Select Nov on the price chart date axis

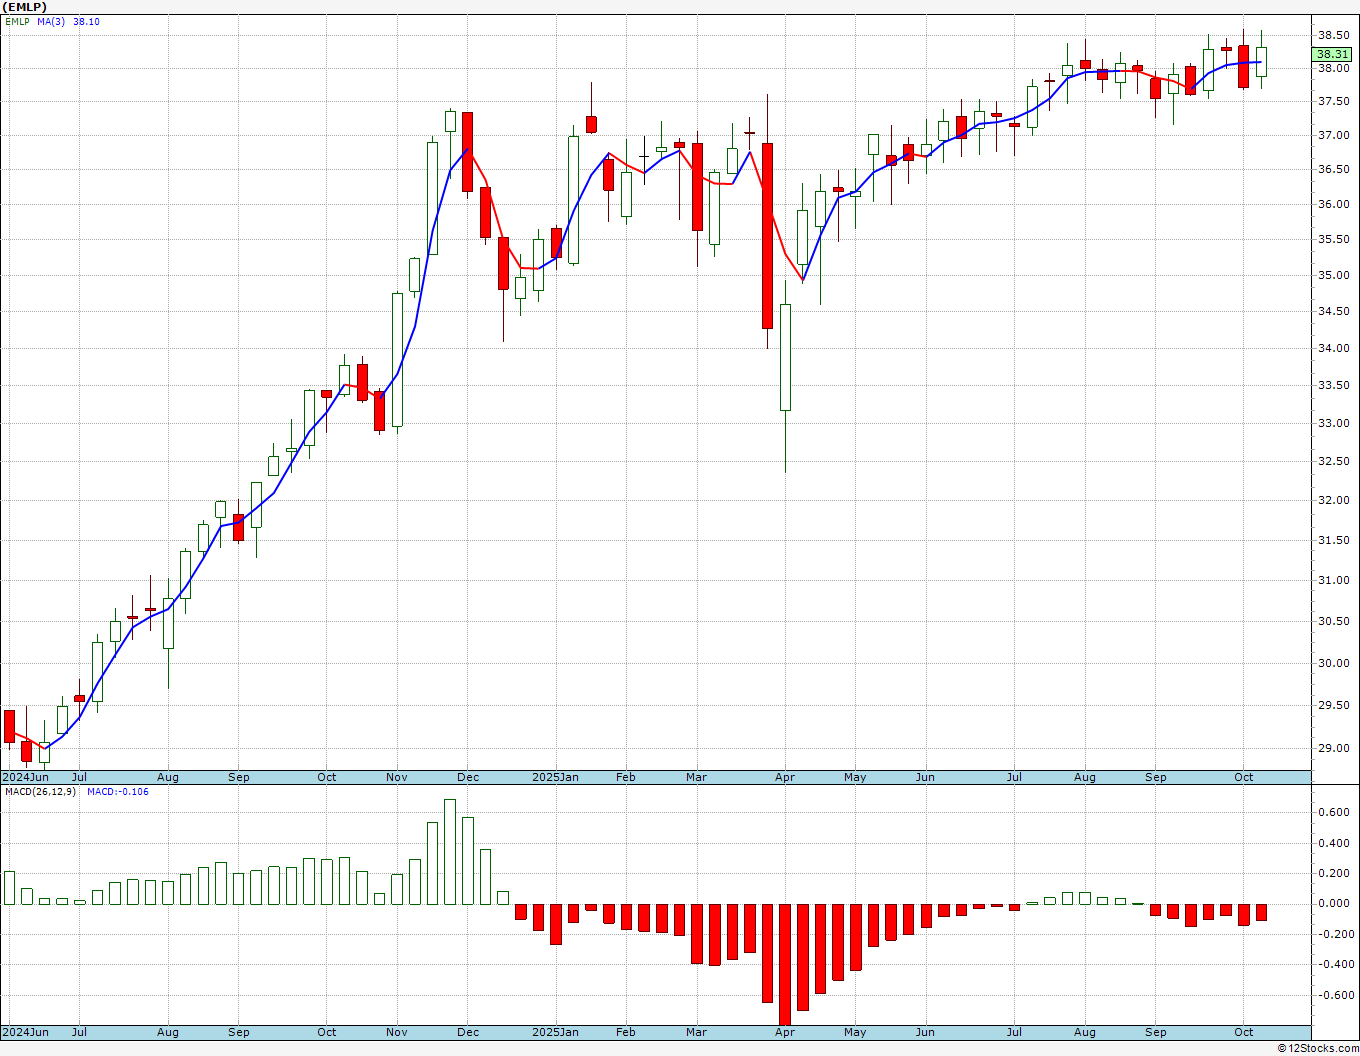click(397, 777)
